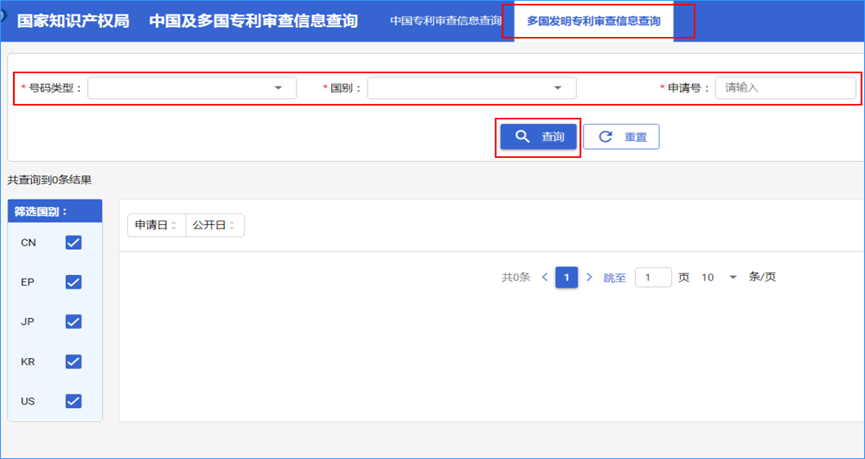Click the 跳至 jump link
This screenshot has height=459, width=865.
(x=615, y=278)
